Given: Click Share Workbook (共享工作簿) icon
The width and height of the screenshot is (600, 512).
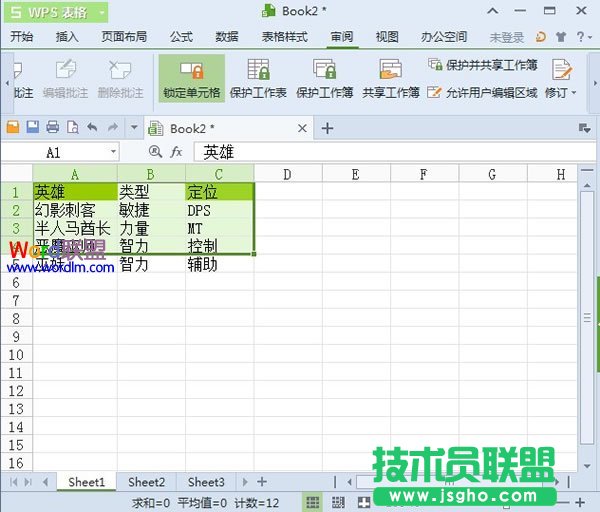Looking at the screenshot, I should [x=391, y=69].
